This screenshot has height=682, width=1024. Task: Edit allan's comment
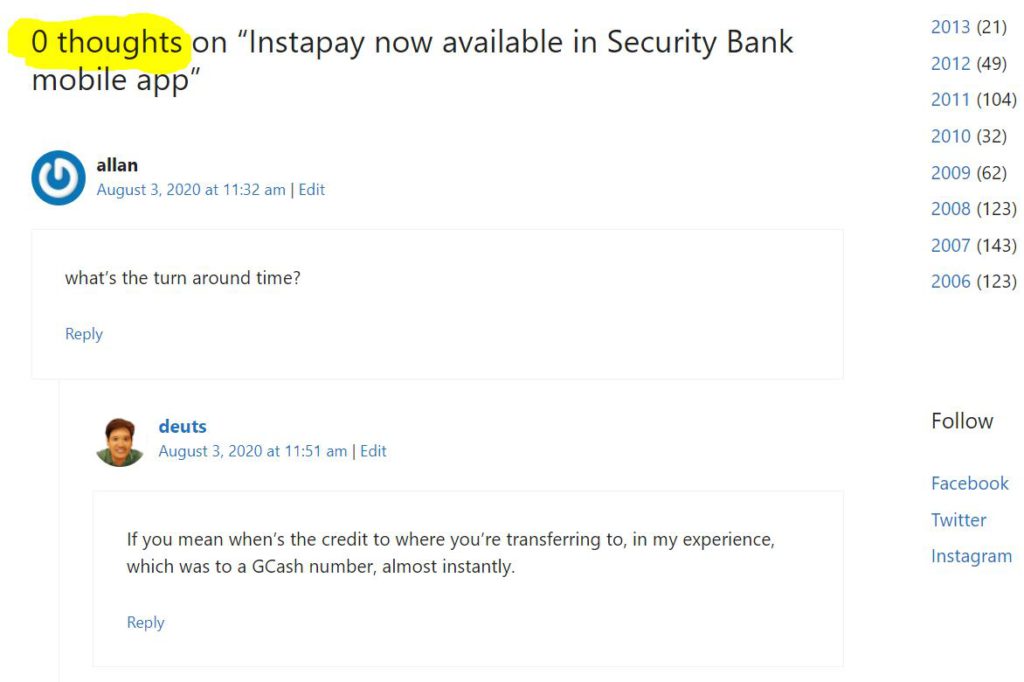(311, 190)
